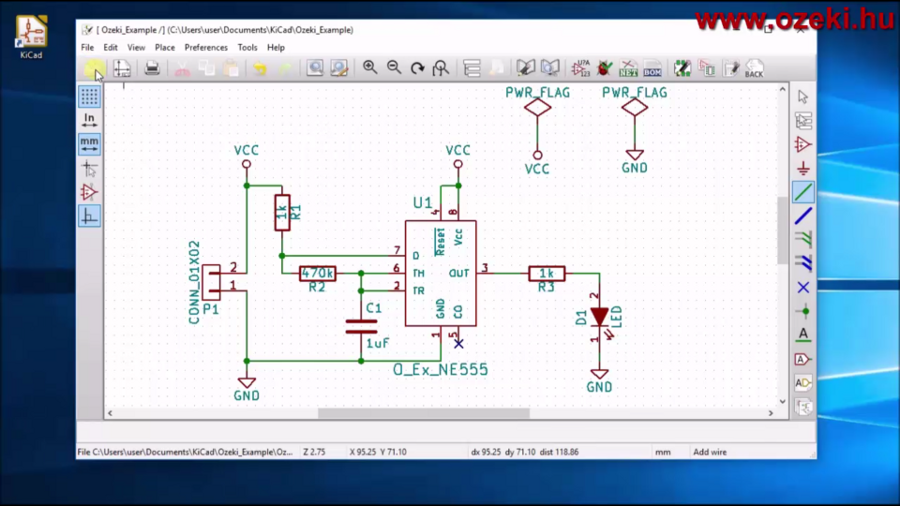Click the scroll right arrow
900x506 pixels.
(x=771, y=413)
